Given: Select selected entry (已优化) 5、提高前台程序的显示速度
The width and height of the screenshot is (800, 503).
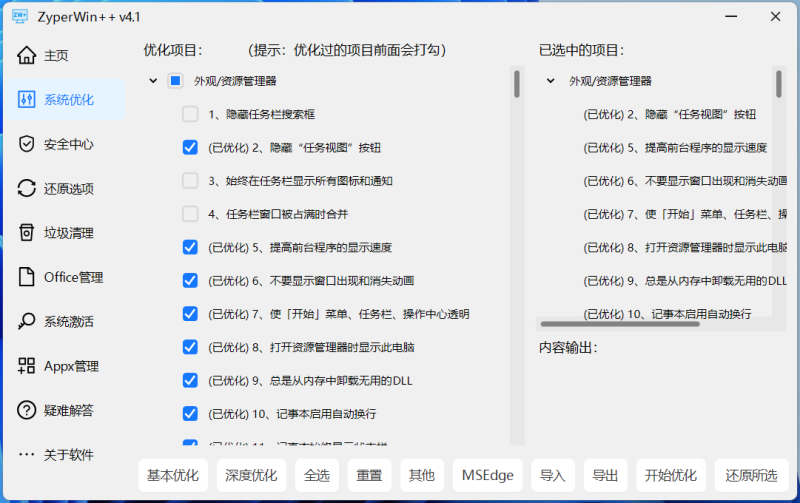Looking at the screenshot, I should coord(675,147).
